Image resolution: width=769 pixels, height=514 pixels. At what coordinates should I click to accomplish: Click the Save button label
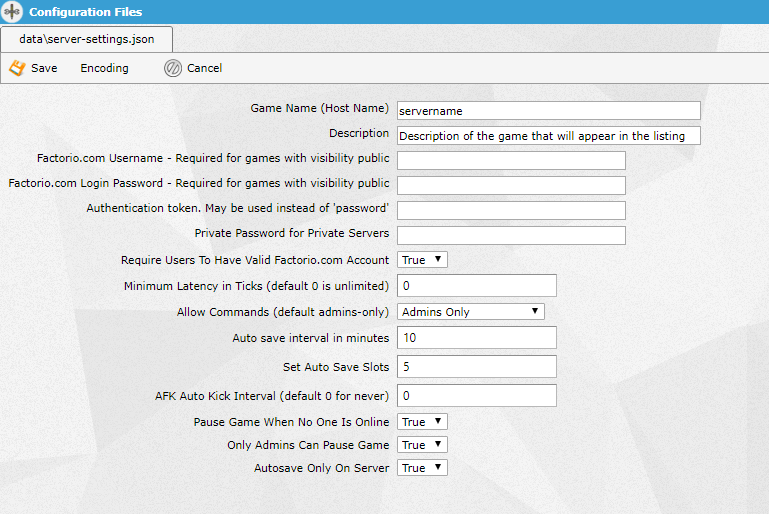click(44, 68)
